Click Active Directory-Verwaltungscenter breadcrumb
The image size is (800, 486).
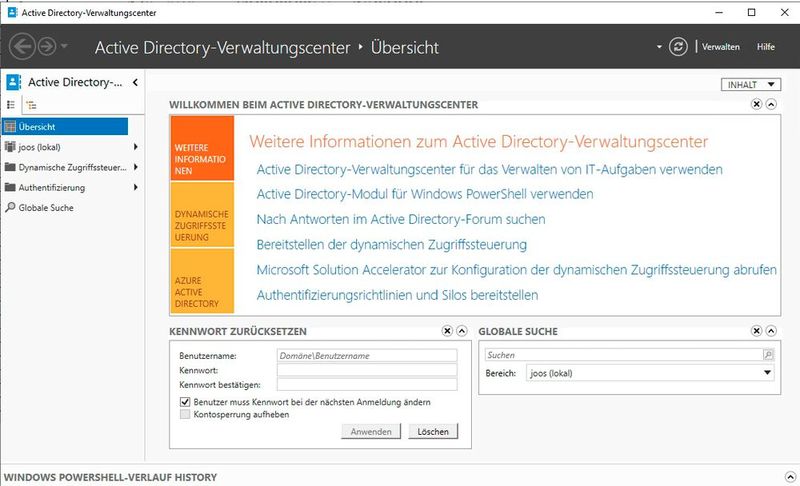(x=222, y=47)
